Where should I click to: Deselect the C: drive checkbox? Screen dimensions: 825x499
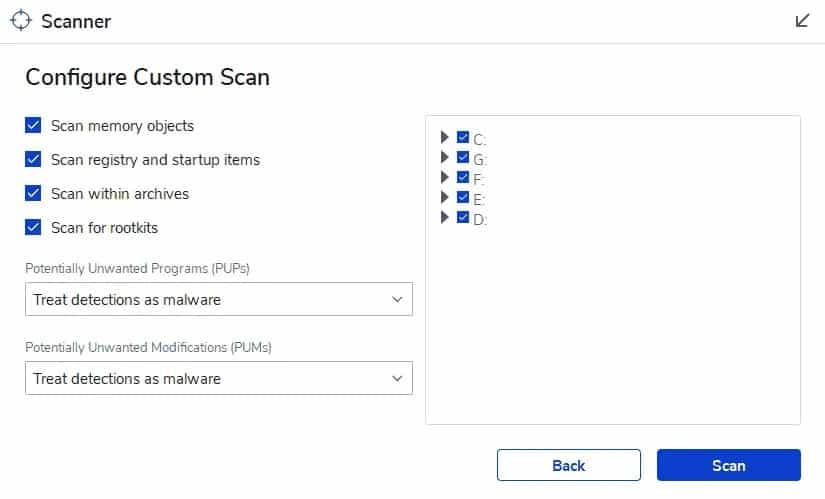click(463, 138)
